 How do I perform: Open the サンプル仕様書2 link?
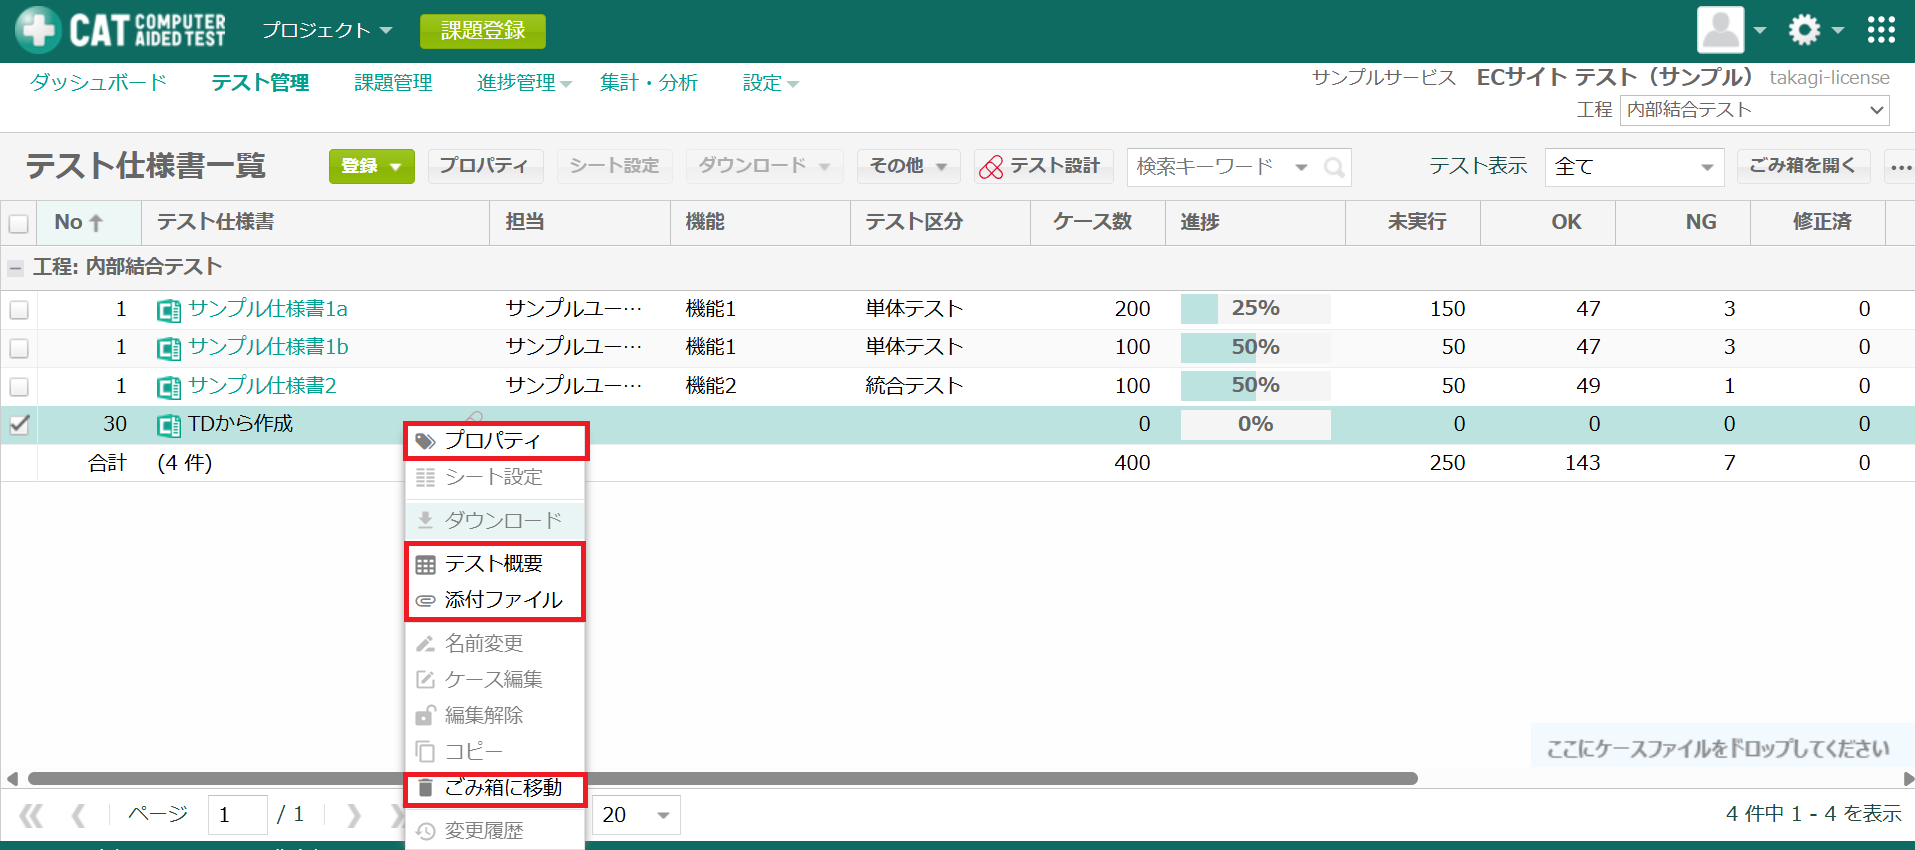click(262, 386)
